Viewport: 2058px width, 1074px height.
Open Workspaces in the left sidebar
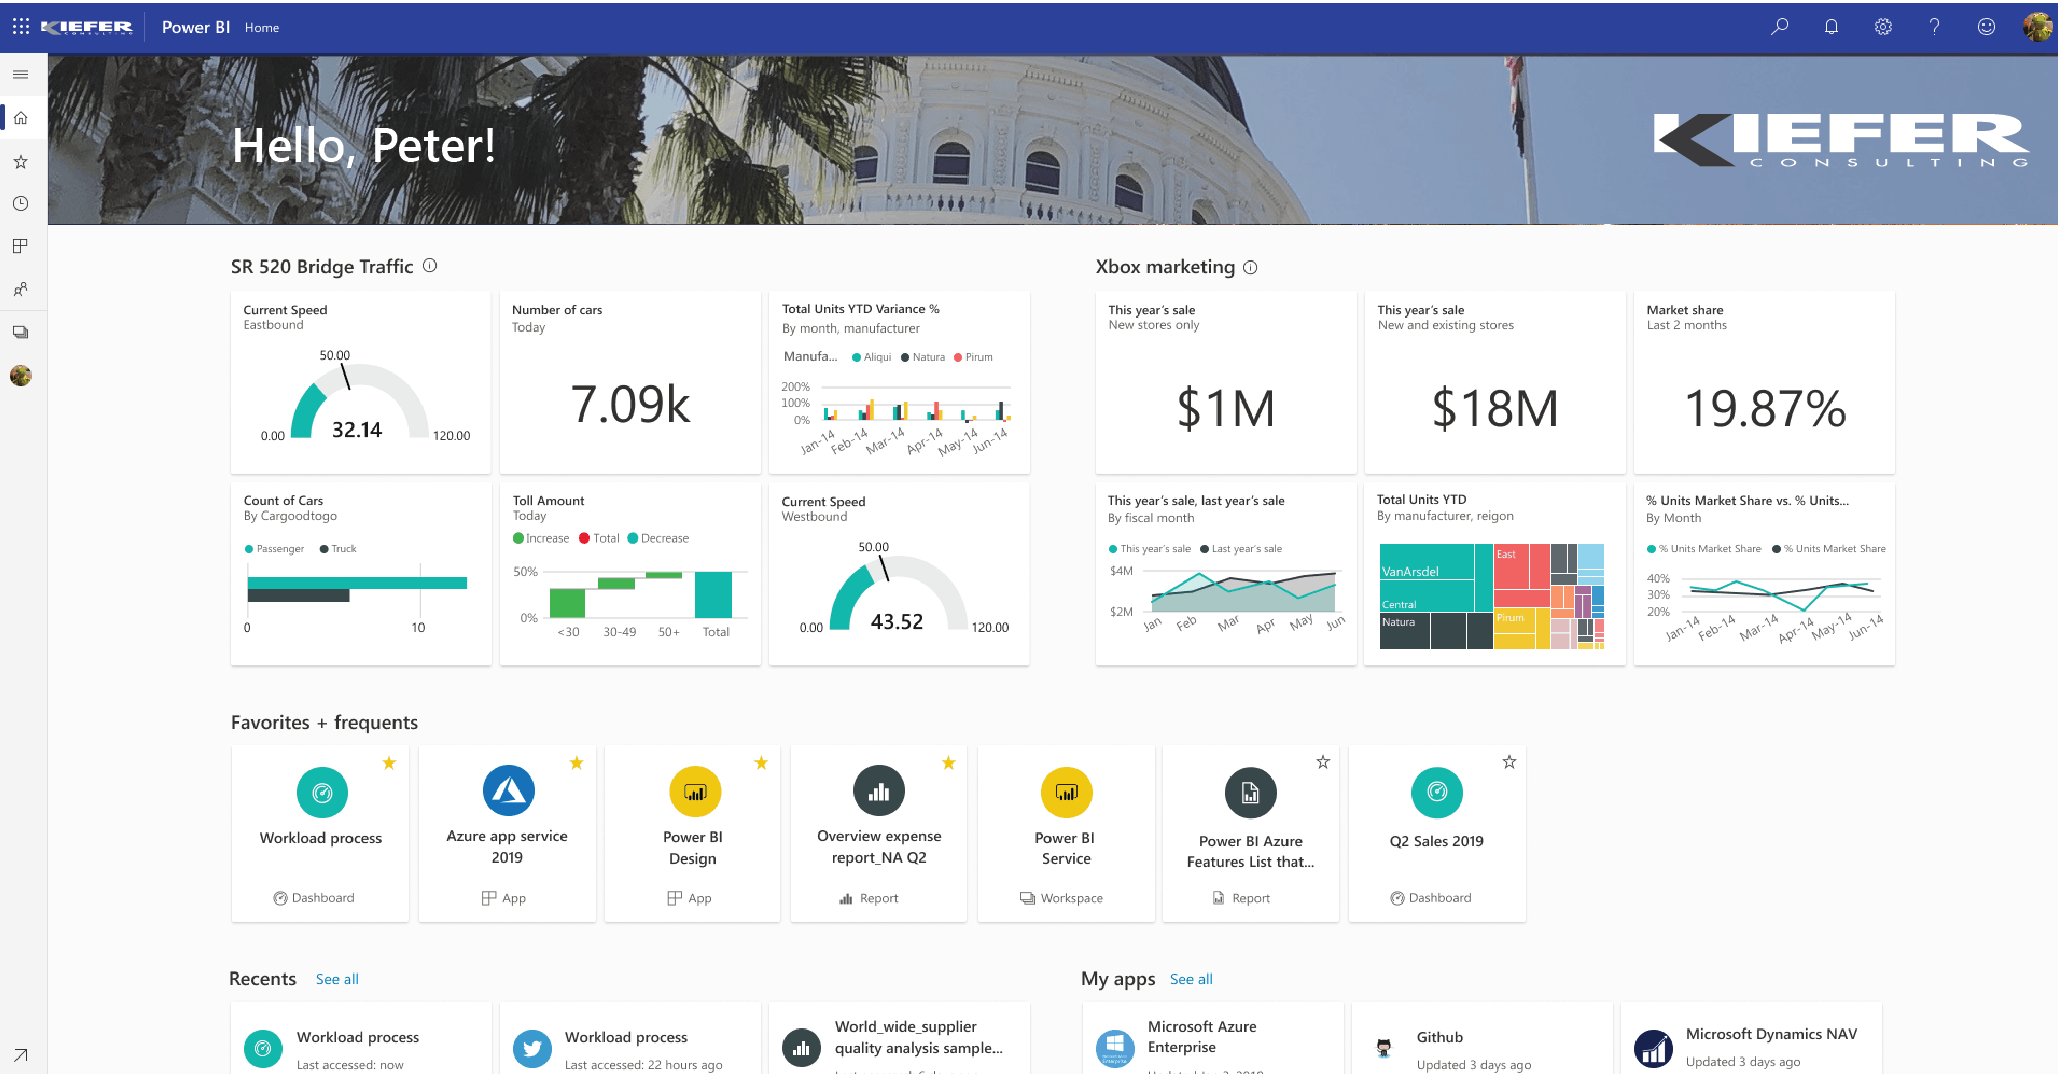pyautogui.click(x=20, y=332)
